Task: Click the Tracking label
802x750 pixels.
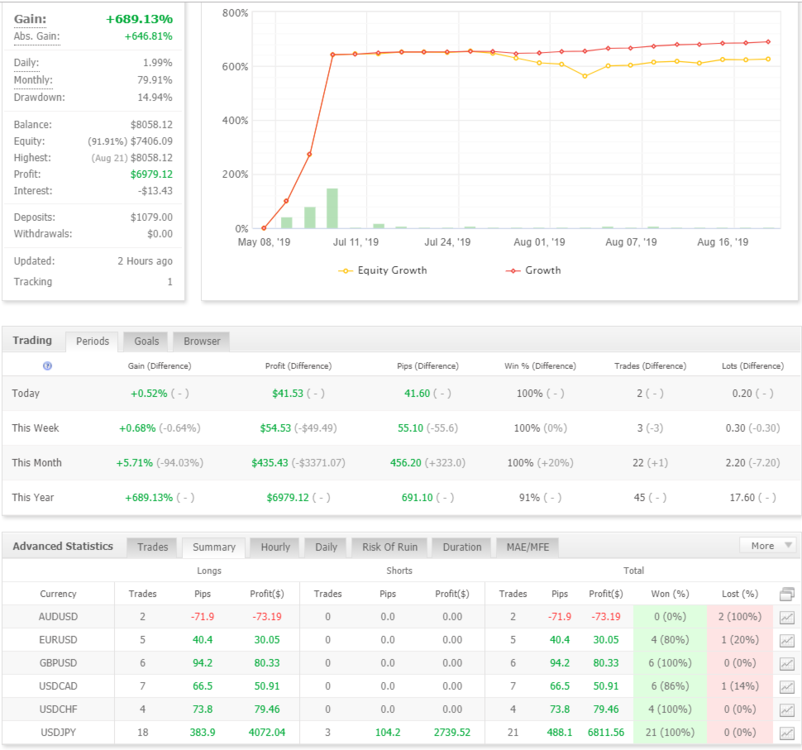Action: click(33, 282)
